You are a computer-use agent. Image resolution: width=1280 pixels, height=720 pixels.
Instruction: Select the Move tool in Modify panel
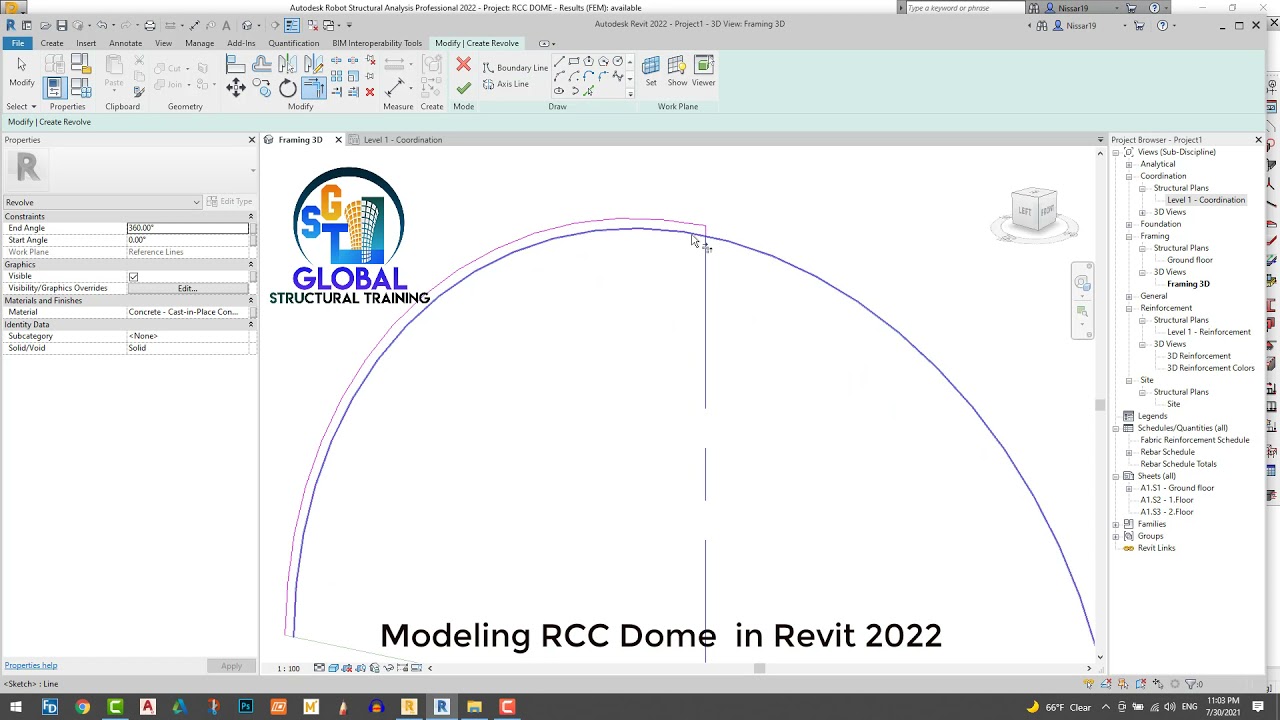(236, 88)
